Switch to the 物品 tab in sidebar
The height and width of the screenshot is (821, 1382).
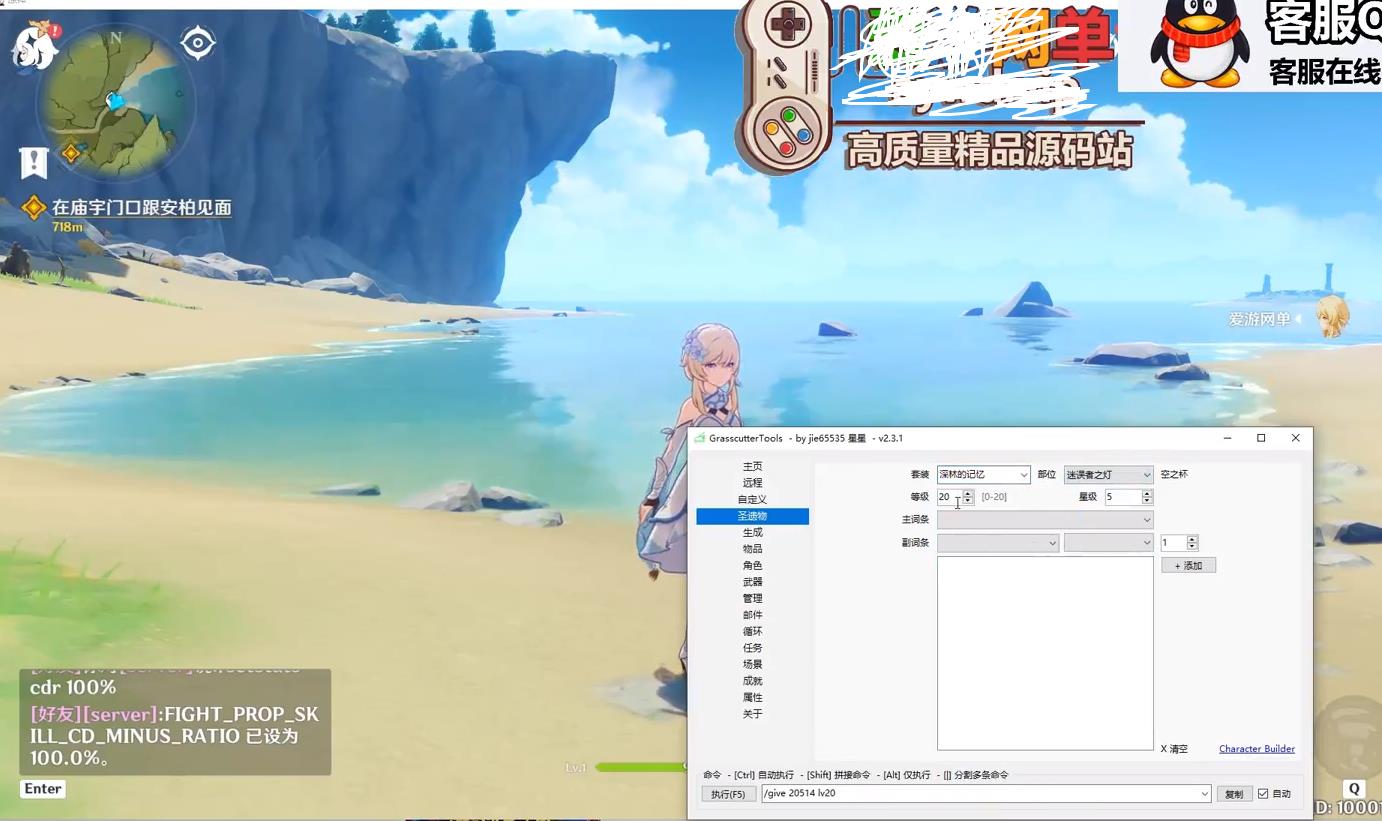(x=752, y=548)
